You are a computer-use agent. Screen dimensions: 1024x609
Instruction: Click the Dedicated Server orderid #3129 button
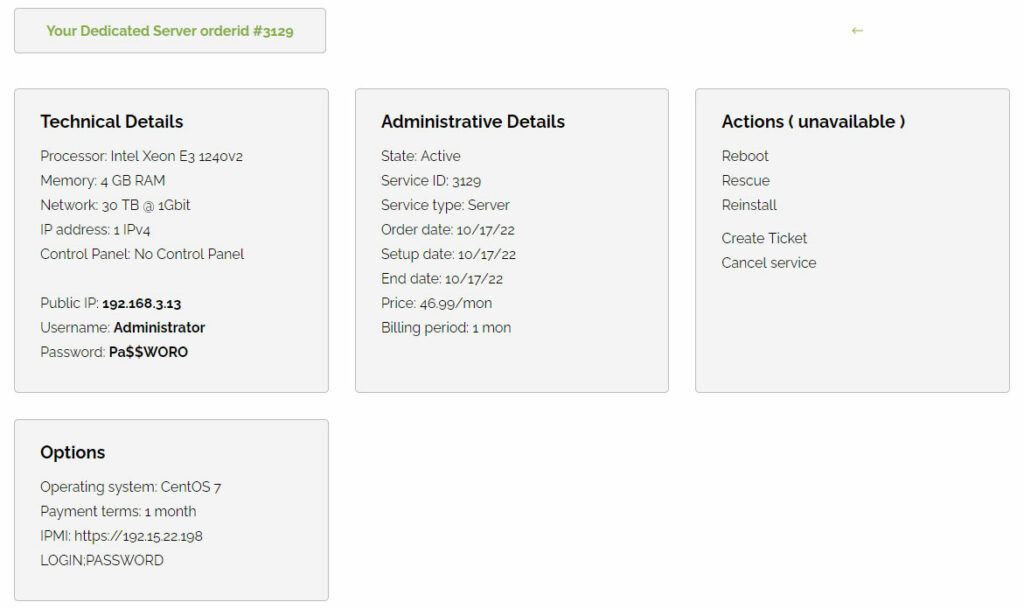(170, 31)
